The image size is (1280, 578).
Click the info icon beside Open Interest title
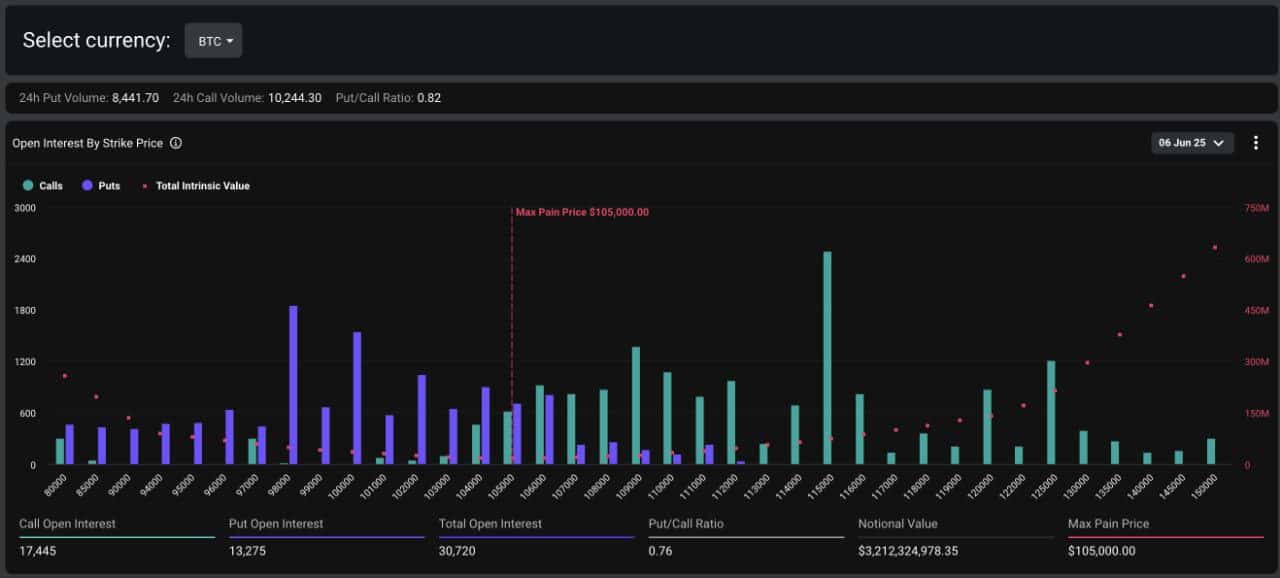(176, 143)
